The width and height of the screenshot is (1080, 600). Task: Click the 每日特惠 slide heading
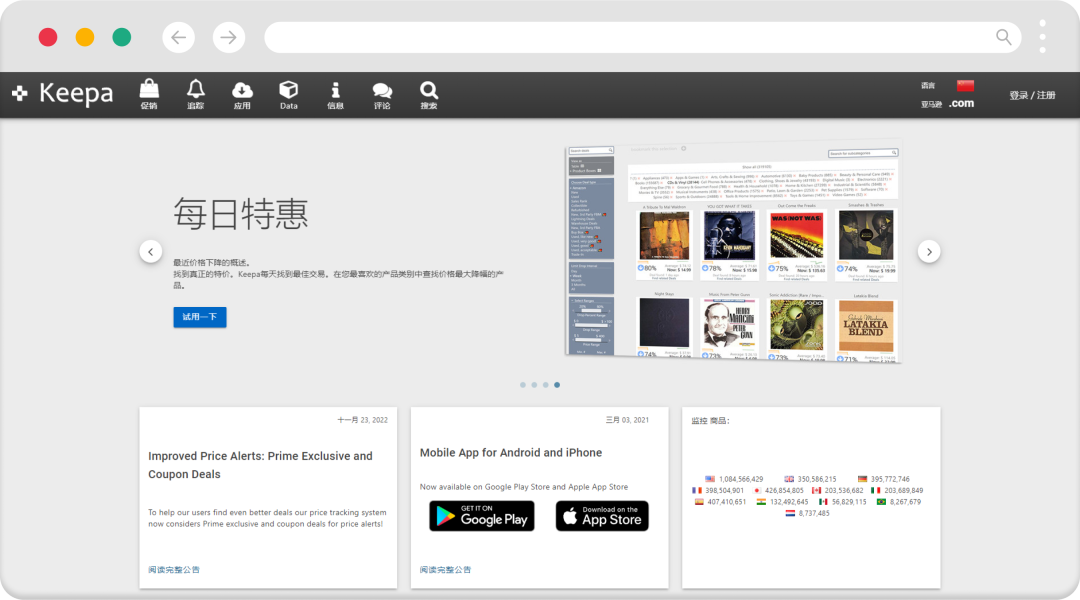240,214
